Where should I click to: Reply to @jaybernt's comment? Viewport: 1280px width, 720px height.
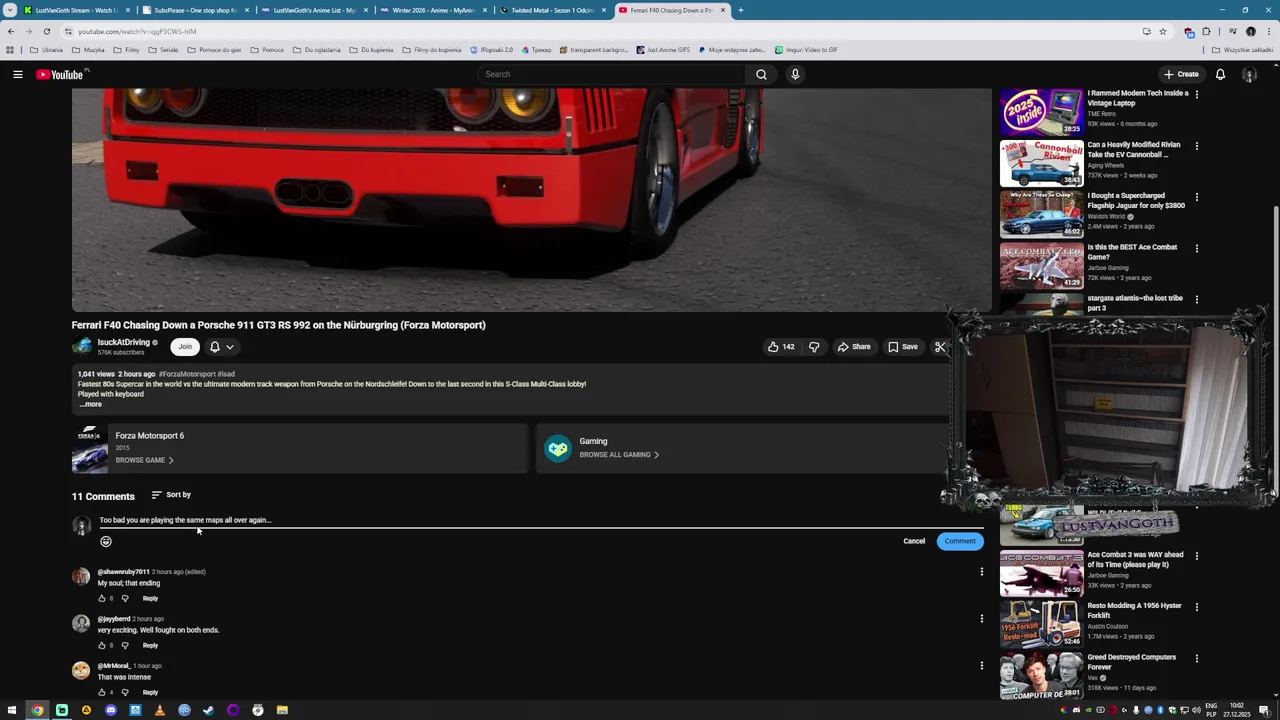tap(150, 645)
